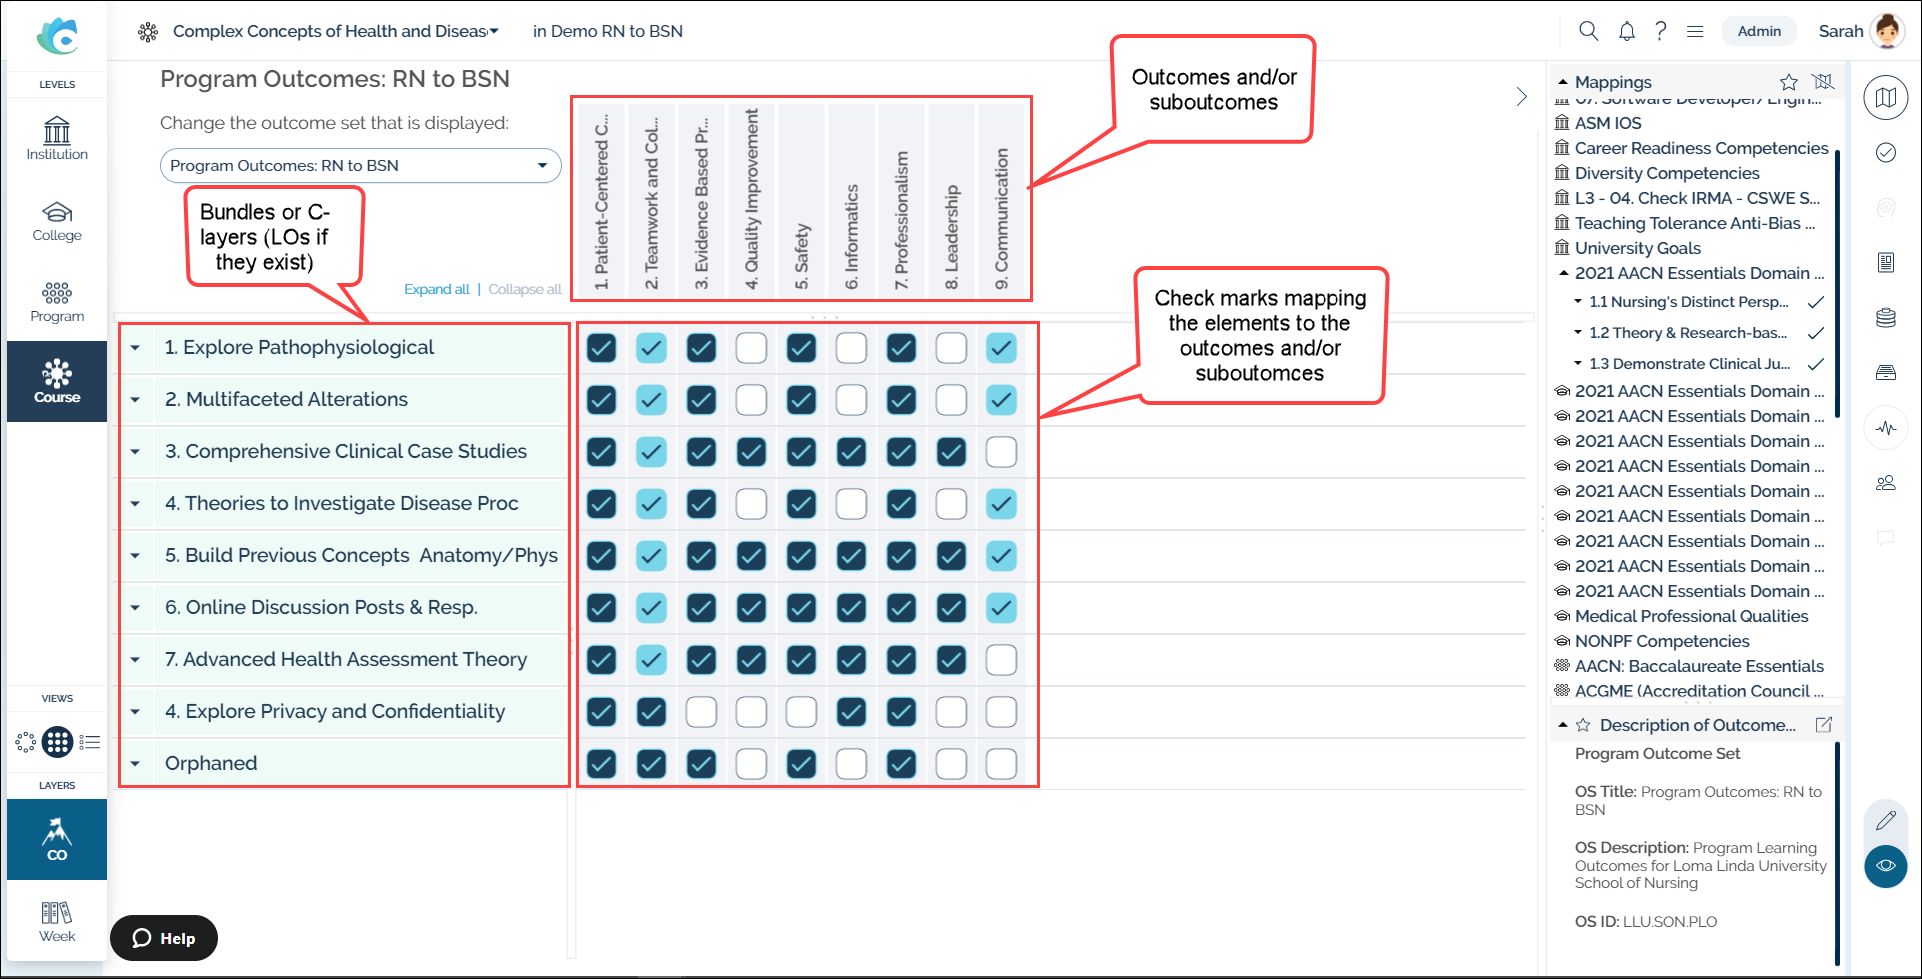Uncheck Explore Pathophysiological Patient-Centered checkbox
The image size is (1922, 979).
point(601,348)
